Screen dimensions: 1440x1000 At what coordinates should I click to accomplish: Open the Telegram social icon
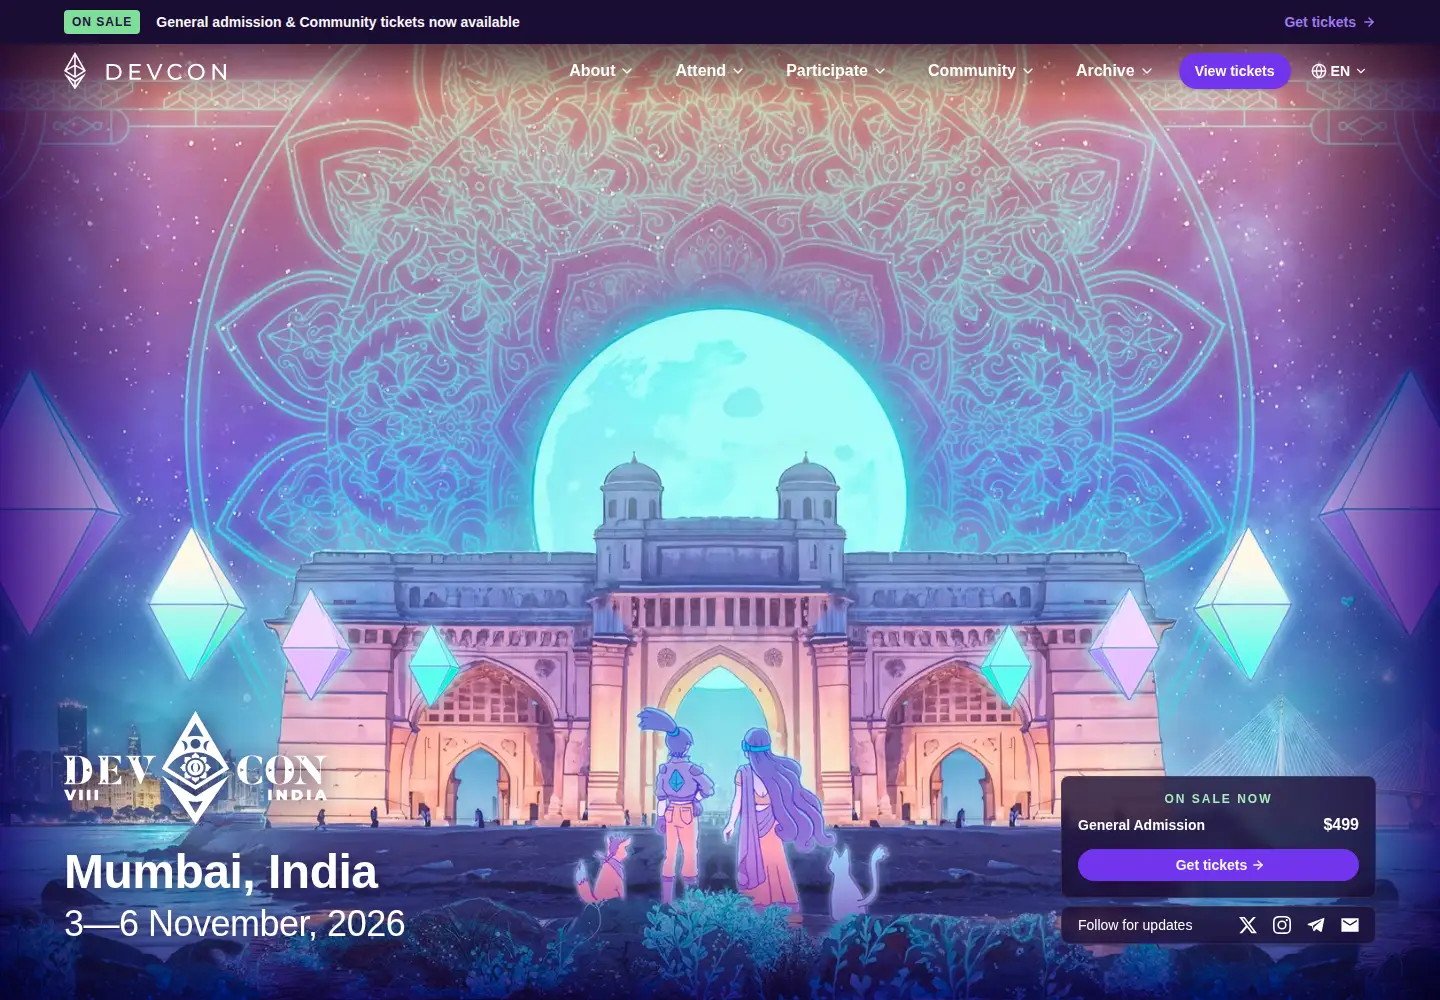click(x=1316, y=925)
